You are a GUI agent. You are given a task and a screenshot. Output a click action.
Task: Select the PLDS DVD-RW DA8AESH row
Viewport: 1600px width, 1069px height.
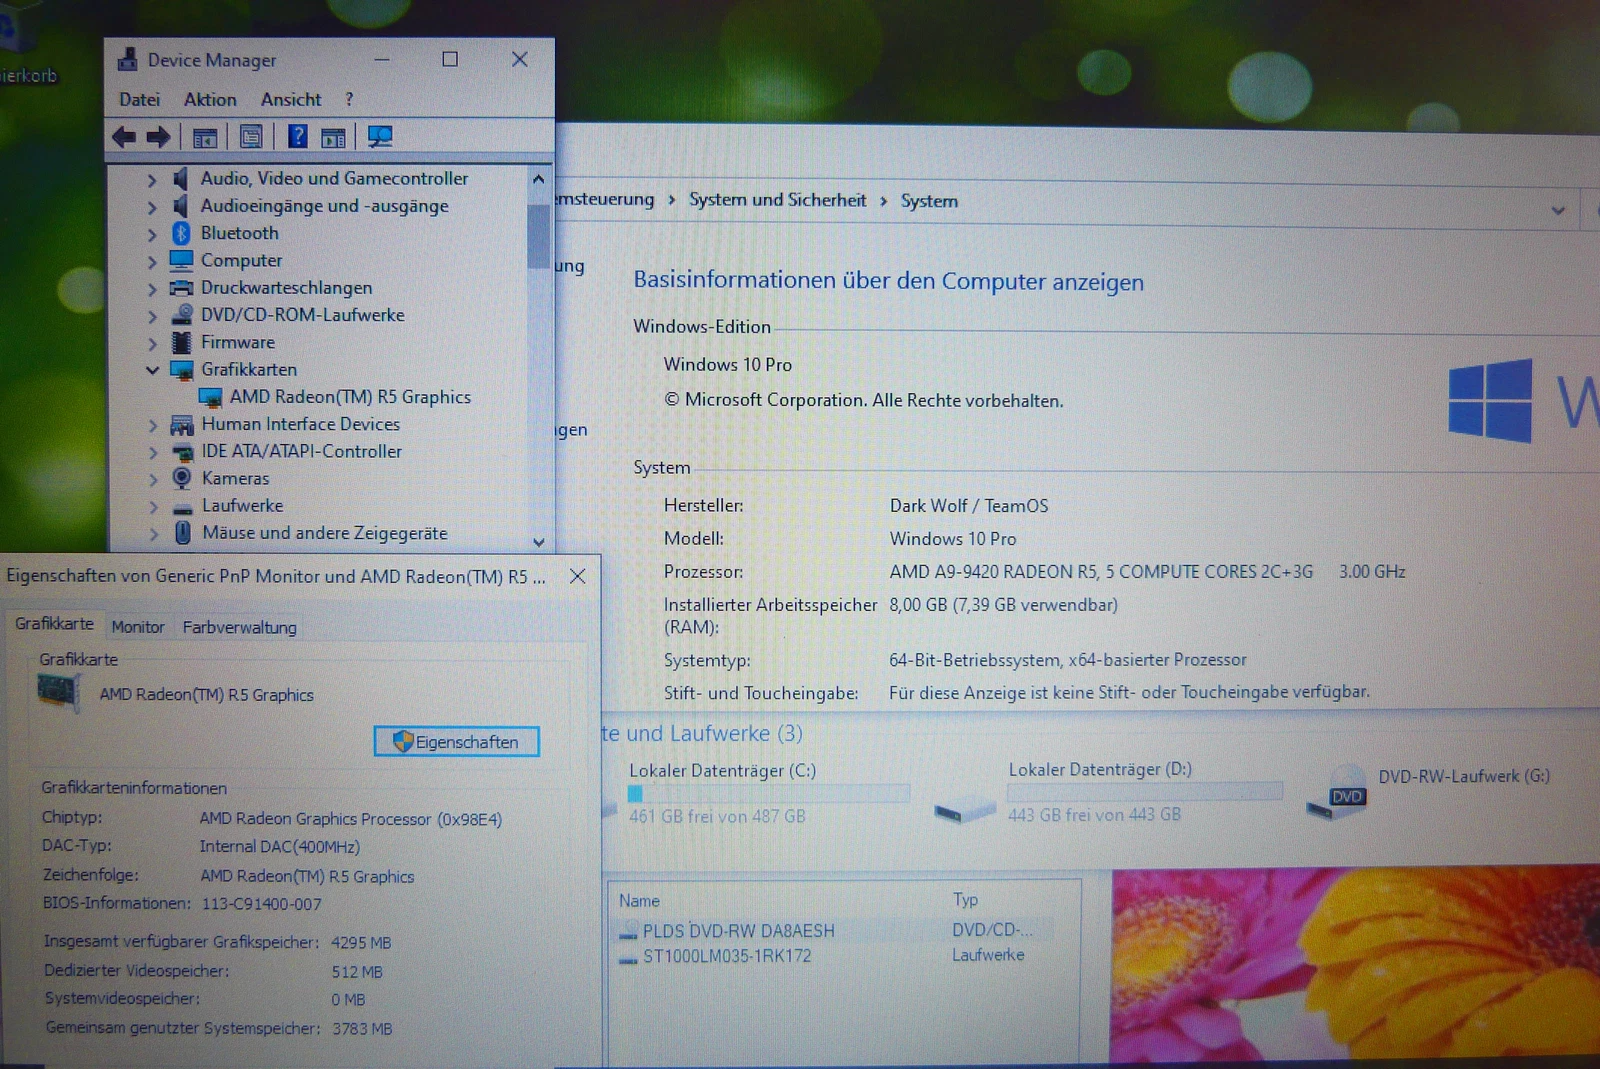click(834, 930)
